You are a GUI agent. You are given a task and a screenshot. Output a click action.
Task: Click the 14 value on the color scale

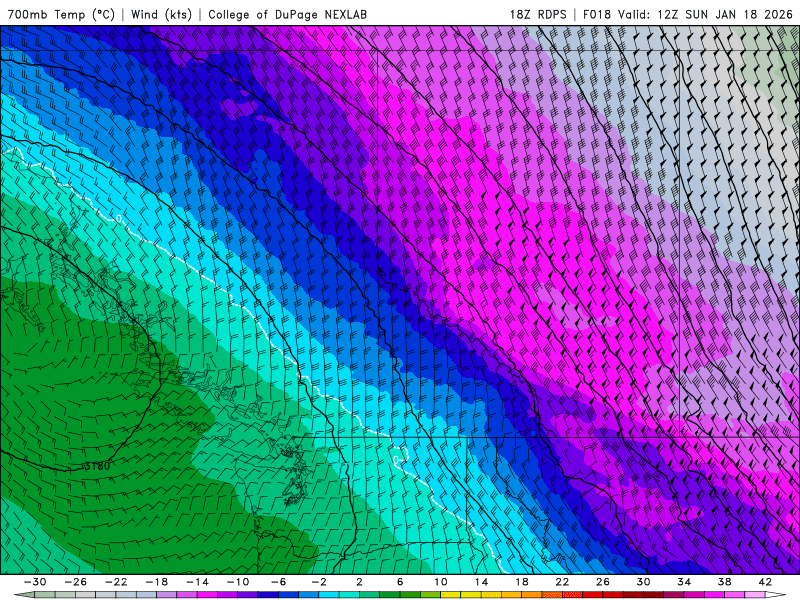click(481, 582)
